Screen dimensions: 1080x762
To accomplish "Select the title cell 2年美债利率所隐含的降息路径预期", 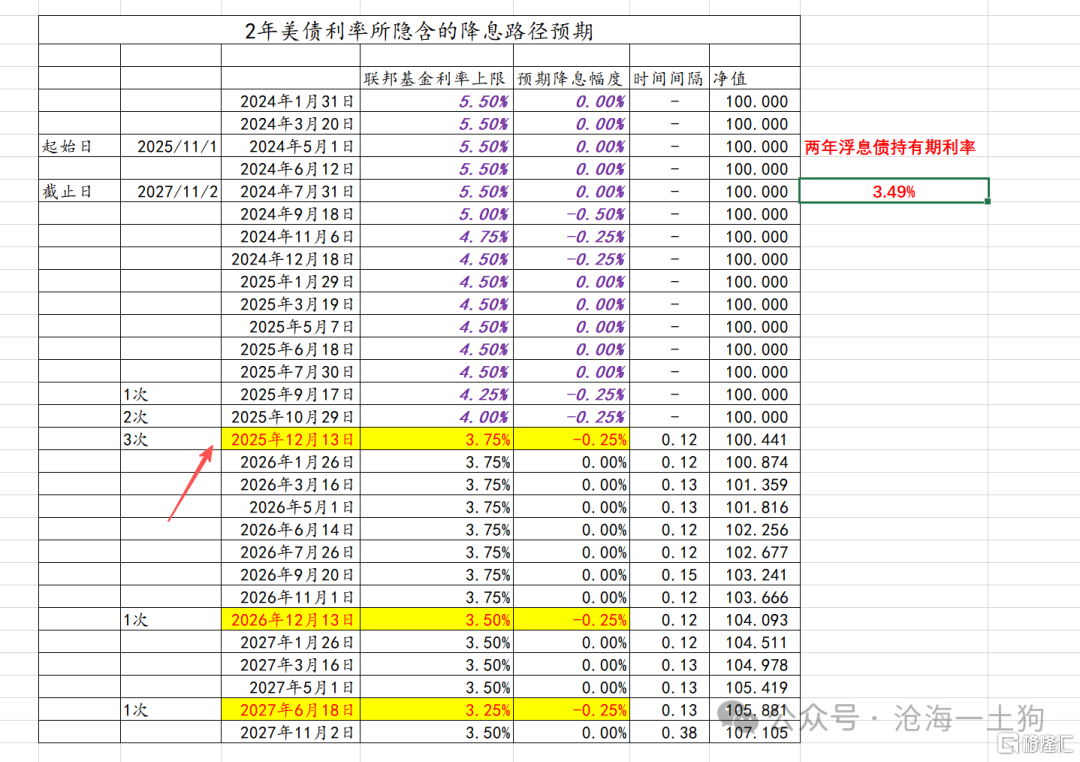I will pyautogui.click(x=419, y=31).
